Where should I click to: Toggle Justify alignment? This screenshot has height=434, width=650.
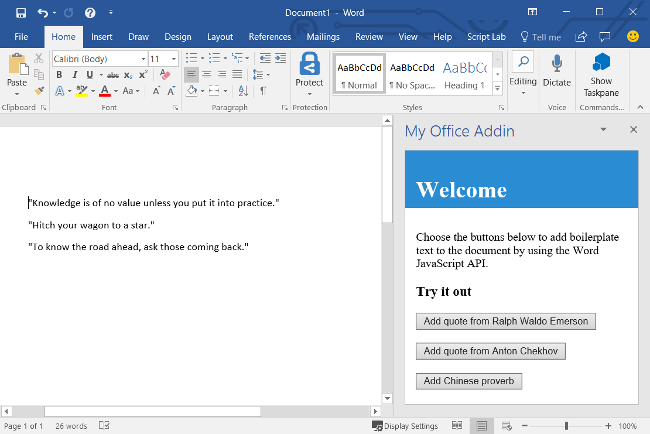point(237,75)
